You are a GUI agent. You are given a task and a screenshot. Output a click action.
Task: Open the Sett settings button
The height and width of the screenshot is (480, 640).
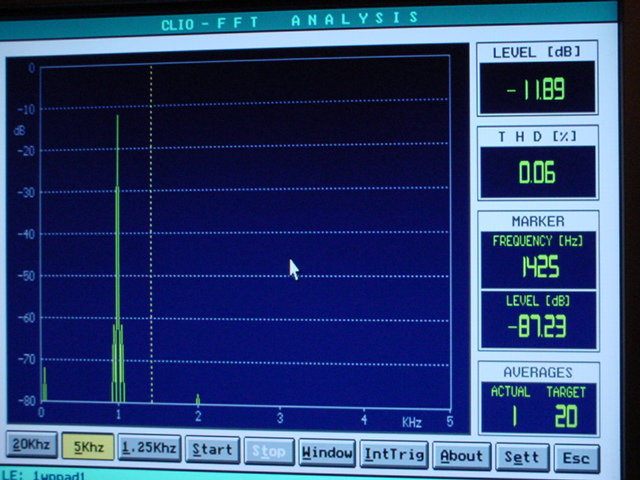[x=522, y=457]
